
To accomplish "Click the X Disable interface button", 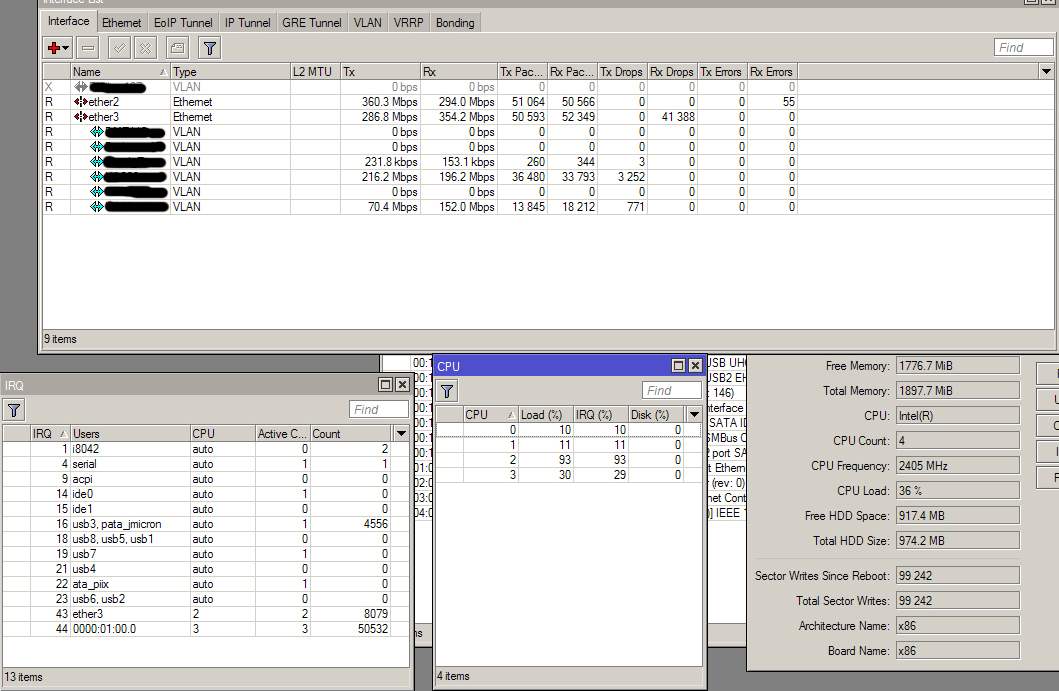I will 145,47.
